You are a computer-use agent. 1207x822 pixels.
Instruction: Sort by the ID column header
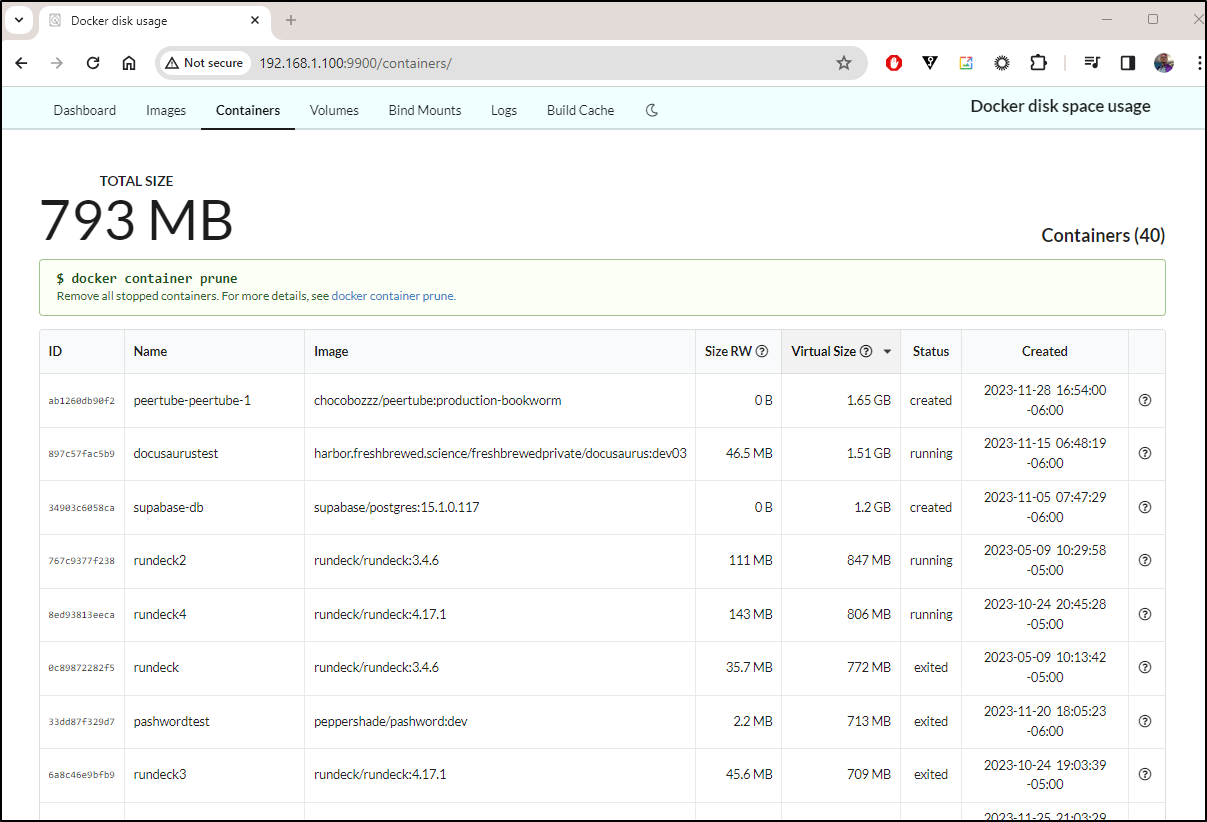(x=82, y=351)
